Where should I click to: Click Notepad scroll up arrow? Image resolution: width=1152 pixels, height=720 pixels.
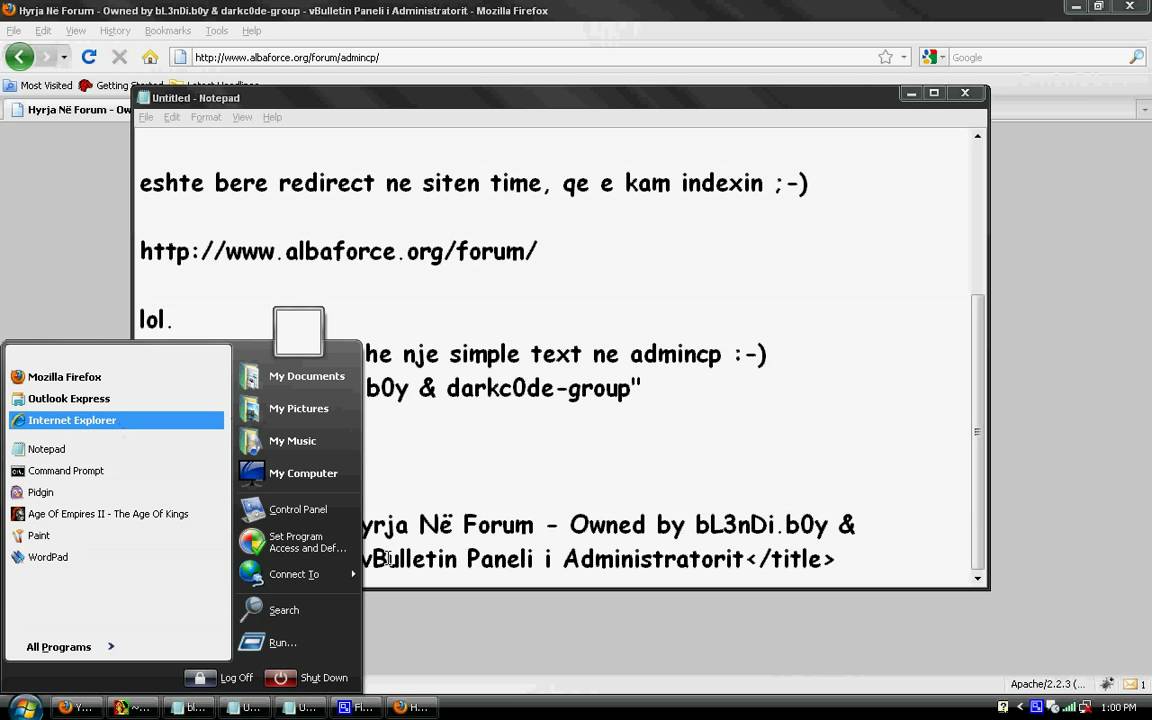coord(977,136)
